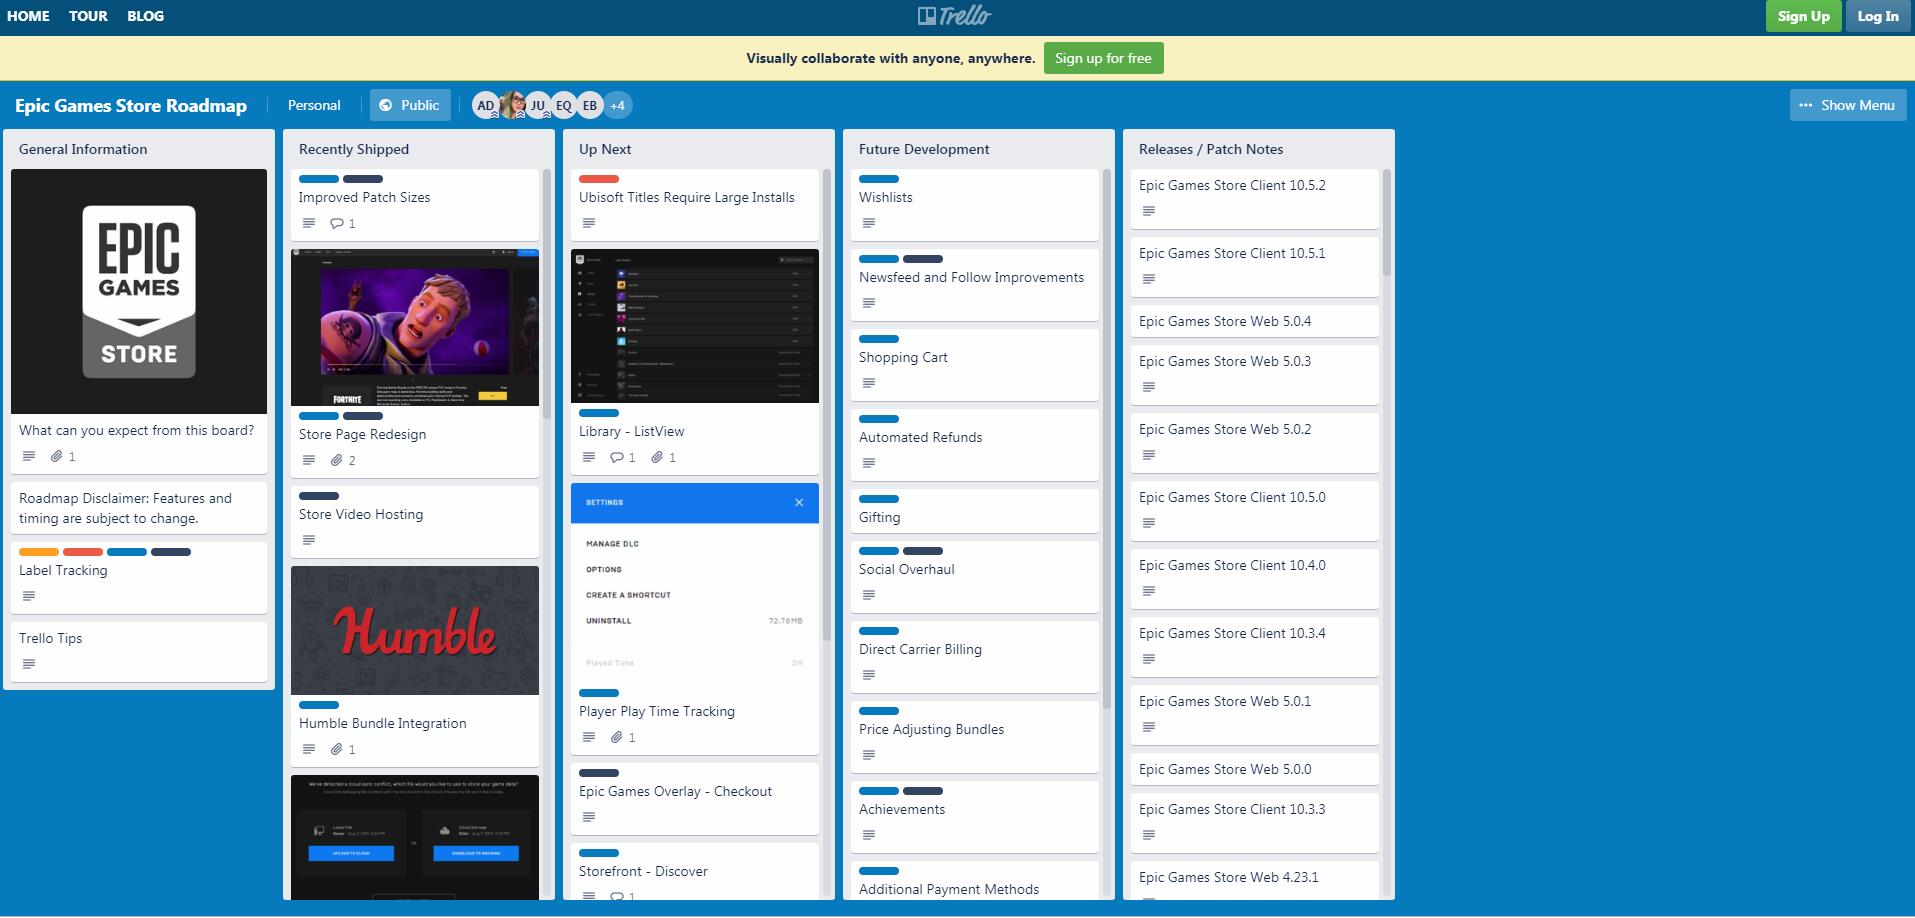
Task: Open the EQ member avatar
Action: (564, 105)
